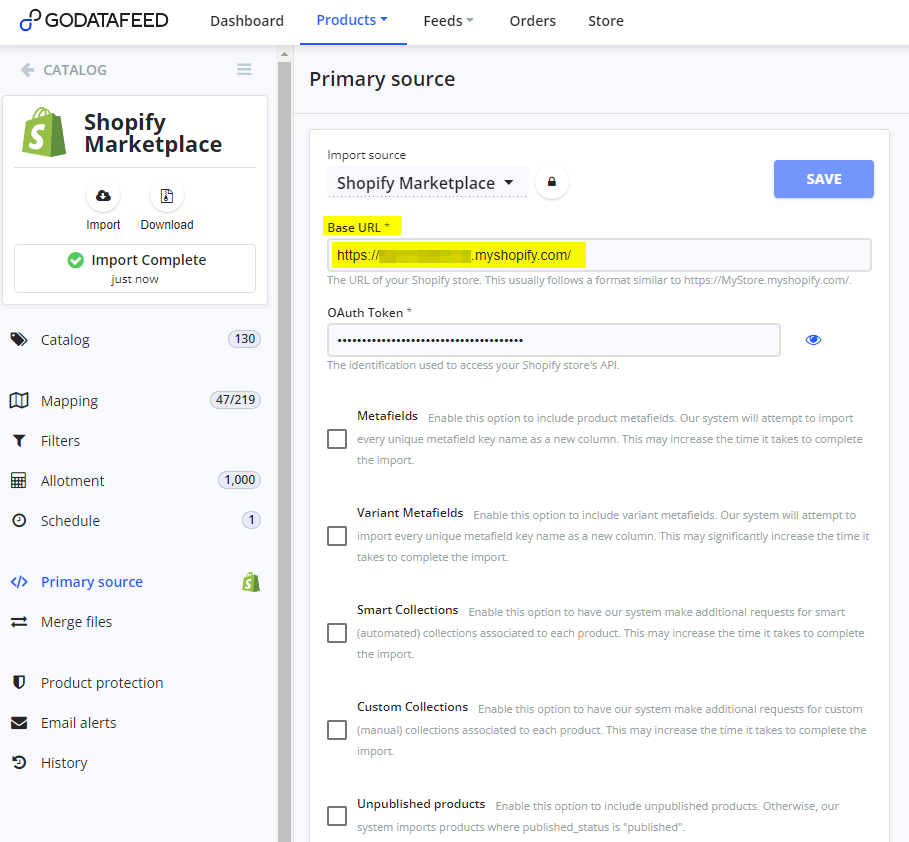Viewport: 909px width, 842px height.
Task: Click the GoDataFeed logo
Action: click(94, 20)
